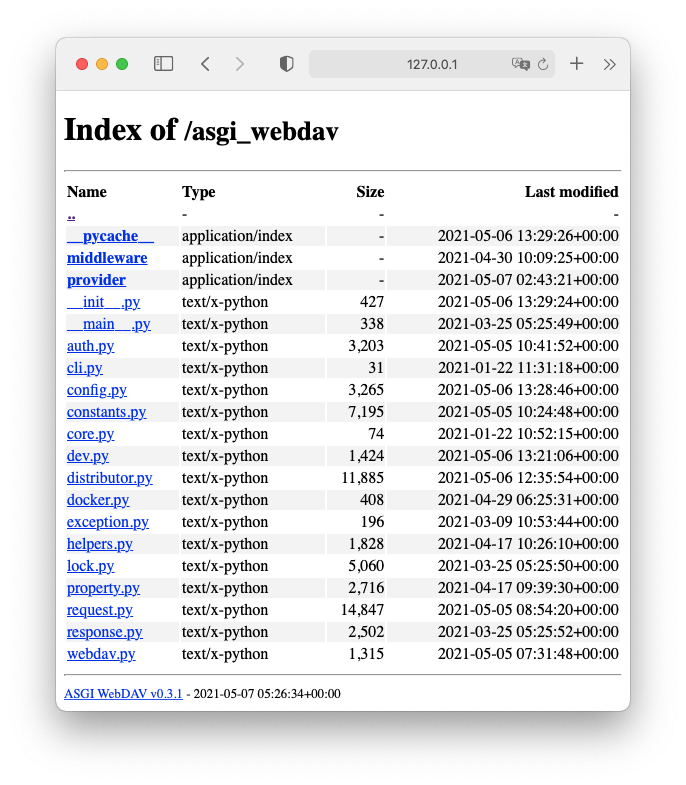Go forward with the right chevron

click(x=240, y=64)
